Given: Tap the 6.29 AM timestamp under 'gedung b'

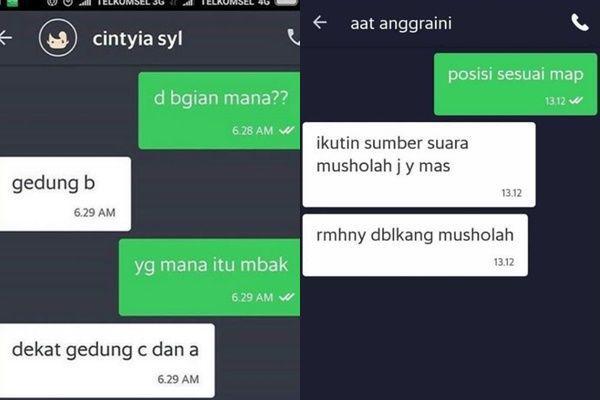Looking at the screenshot, I should 95,212.
